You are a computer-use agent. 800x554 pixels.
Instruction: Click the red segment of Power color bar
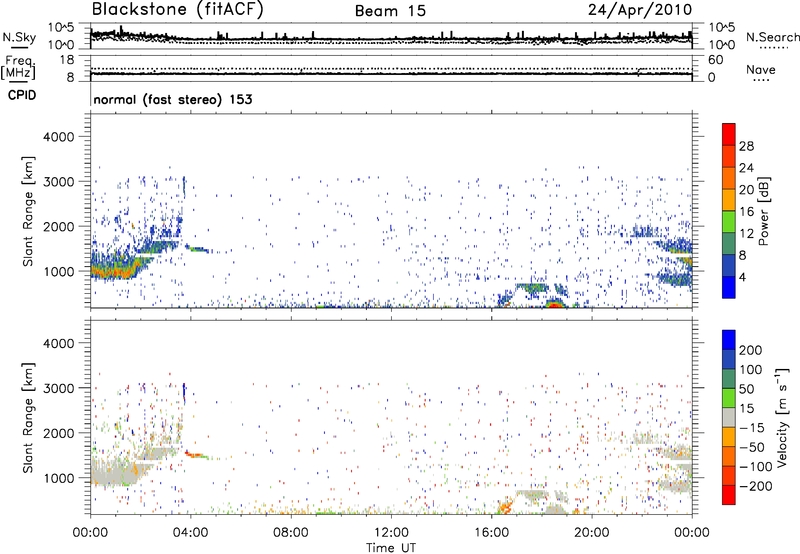point(729,134)
